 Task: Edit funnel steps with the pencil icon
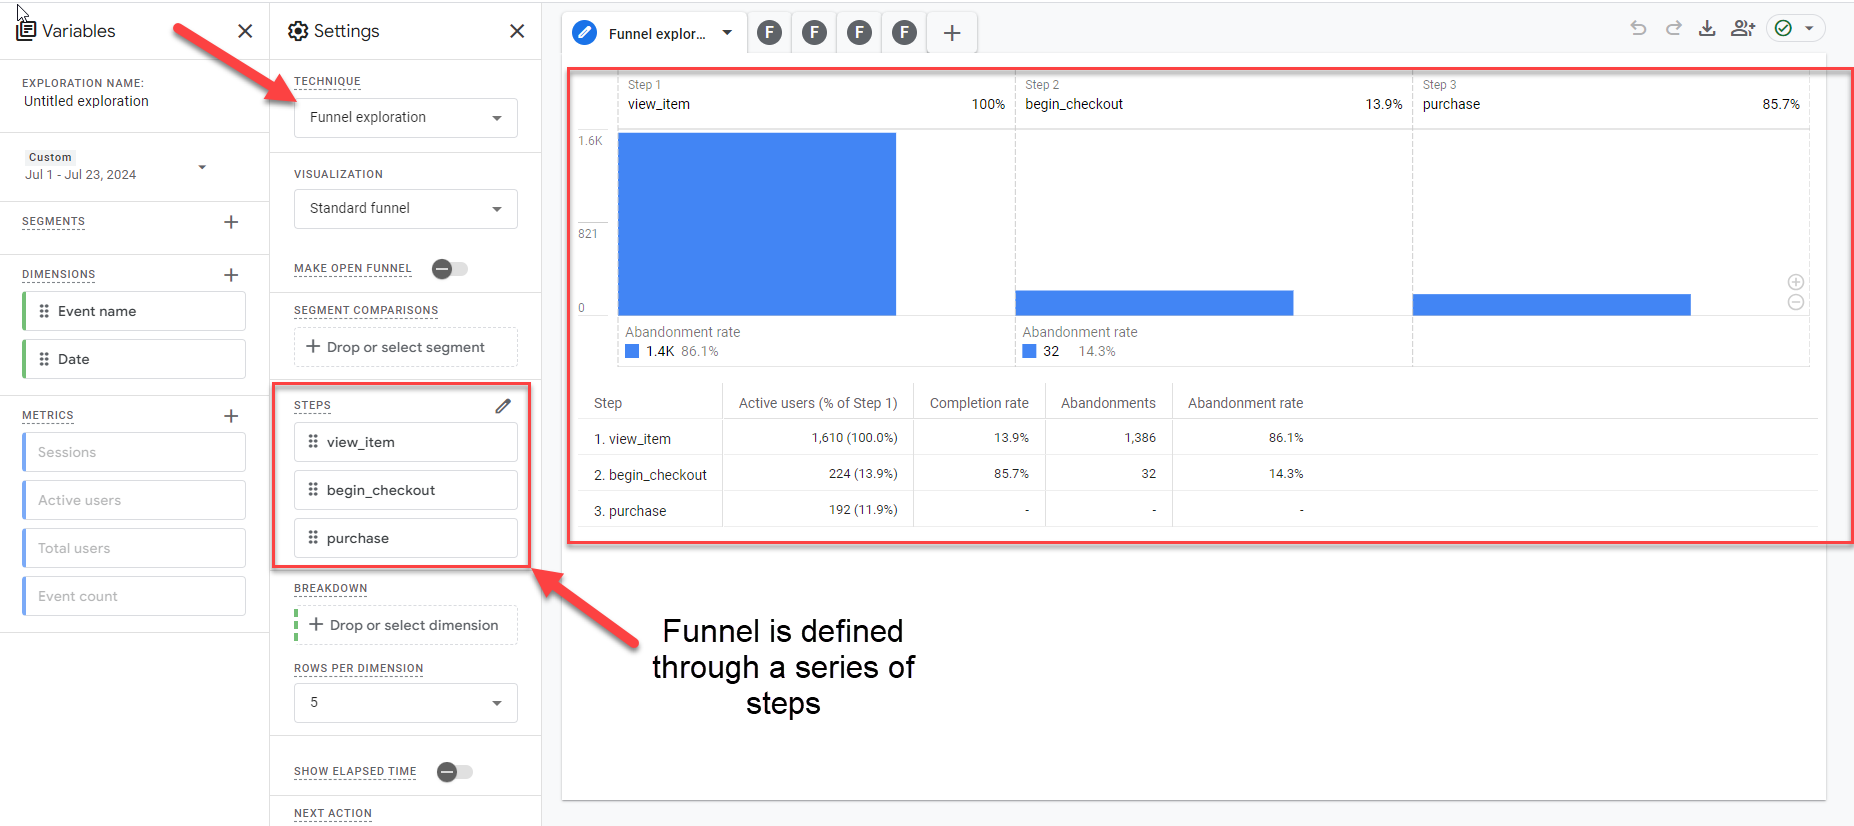[503, 406]
